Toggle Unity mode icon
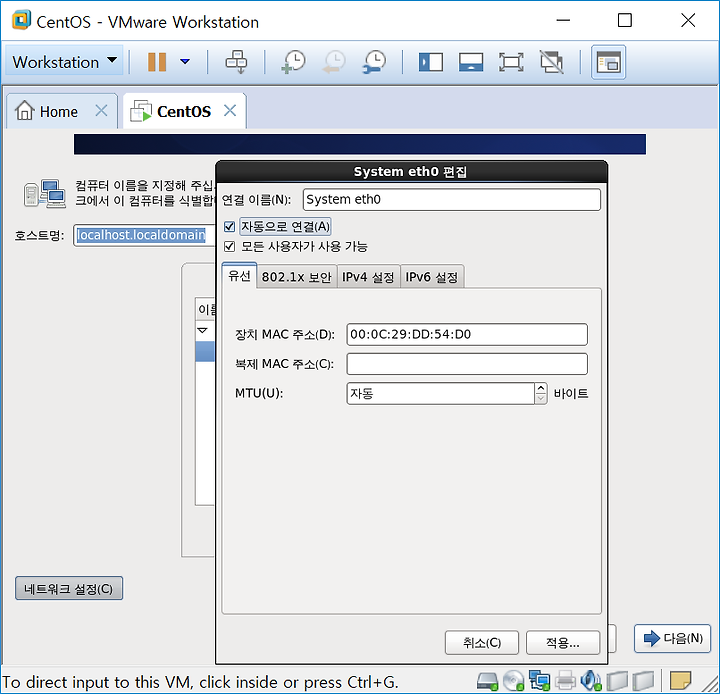Image resolution: width=720 pixels, height=694 pixels. click(x=551, y=62)
